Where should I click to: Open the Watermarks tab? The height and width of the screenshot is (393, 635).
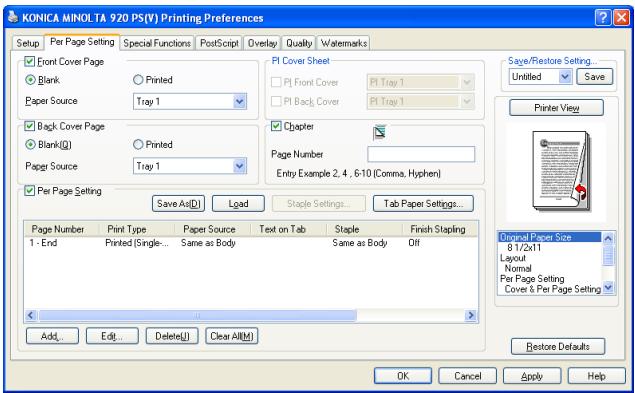tap(344, 43)
